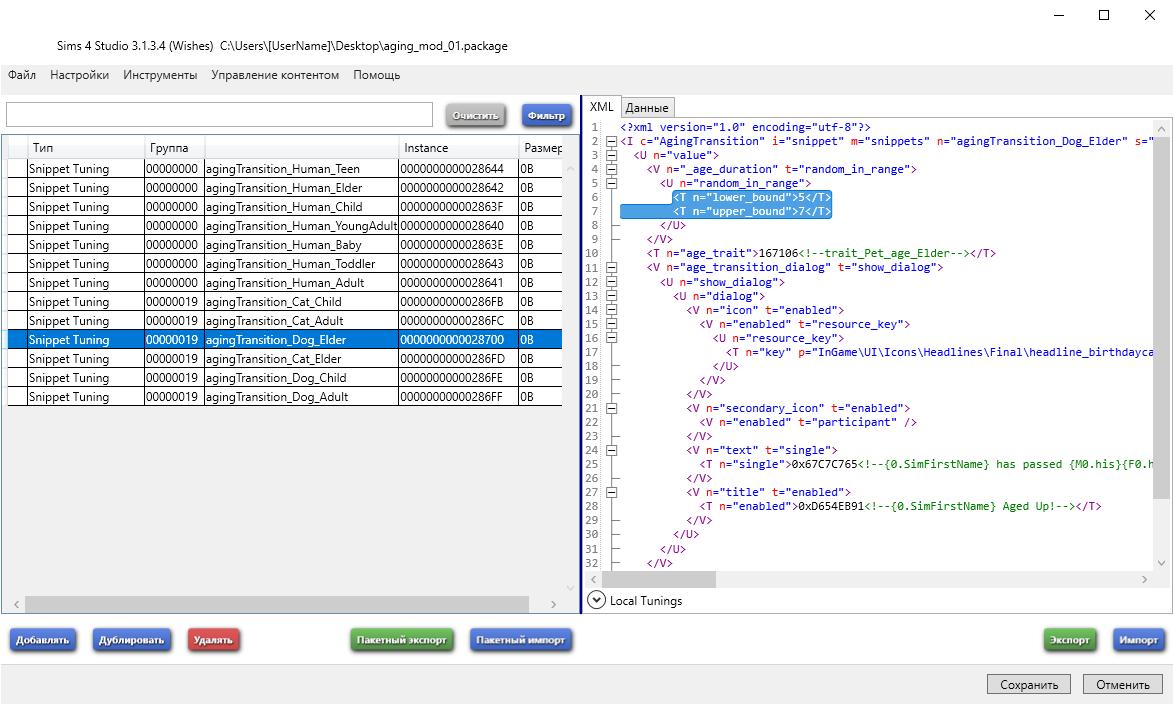Click the XML editor horizontal scrollbar
1174x705 pixels.
tap(660, 579)
